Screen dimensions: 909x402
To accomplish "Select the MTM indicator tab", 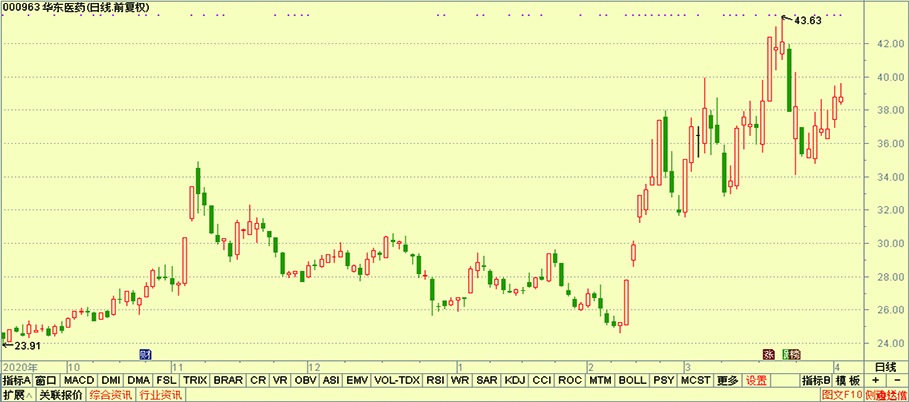I will tap(600, 381).
